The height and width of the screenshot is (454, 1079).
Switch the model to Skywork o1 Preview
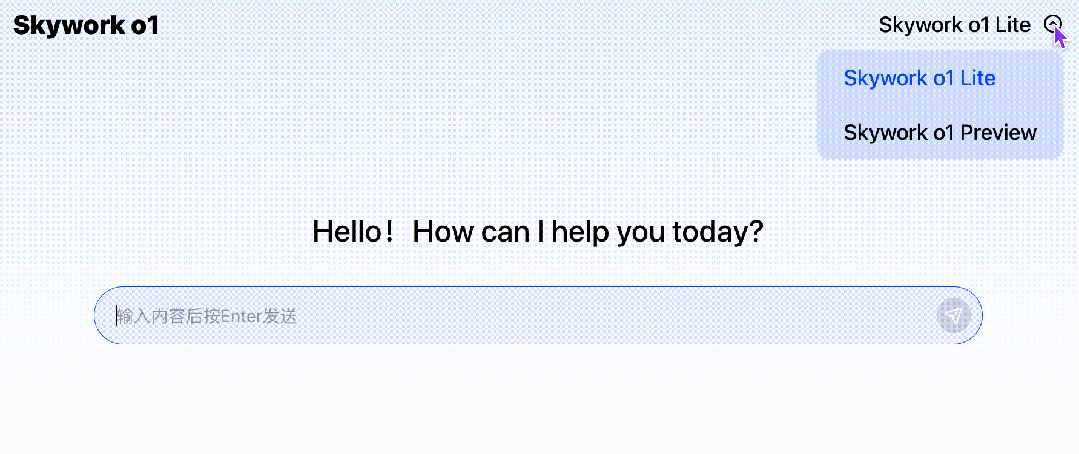coord(939,132)
